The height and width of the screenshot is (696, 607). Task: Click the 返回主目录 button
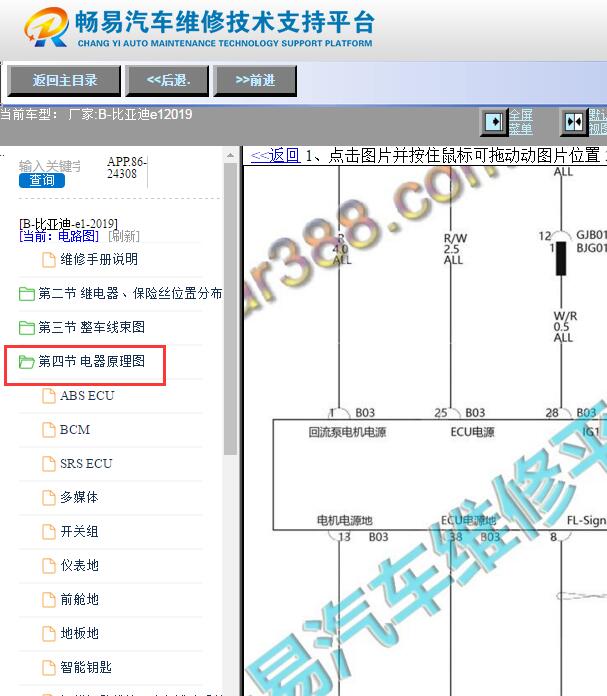(64, 80)
